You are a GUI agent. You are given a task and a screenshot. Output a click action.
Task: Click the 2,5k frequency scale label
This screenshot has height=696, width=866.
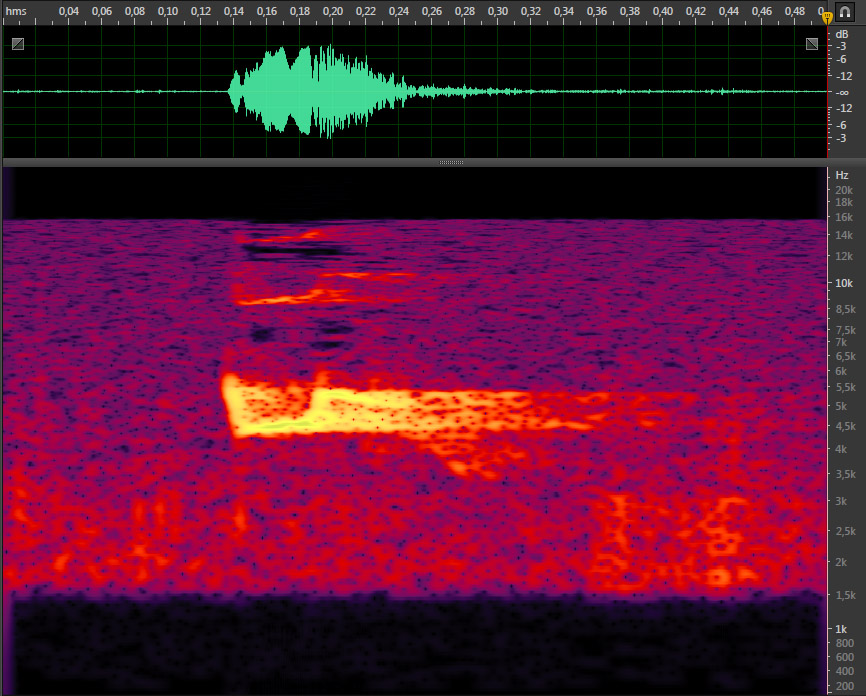(x=846, y=531)
